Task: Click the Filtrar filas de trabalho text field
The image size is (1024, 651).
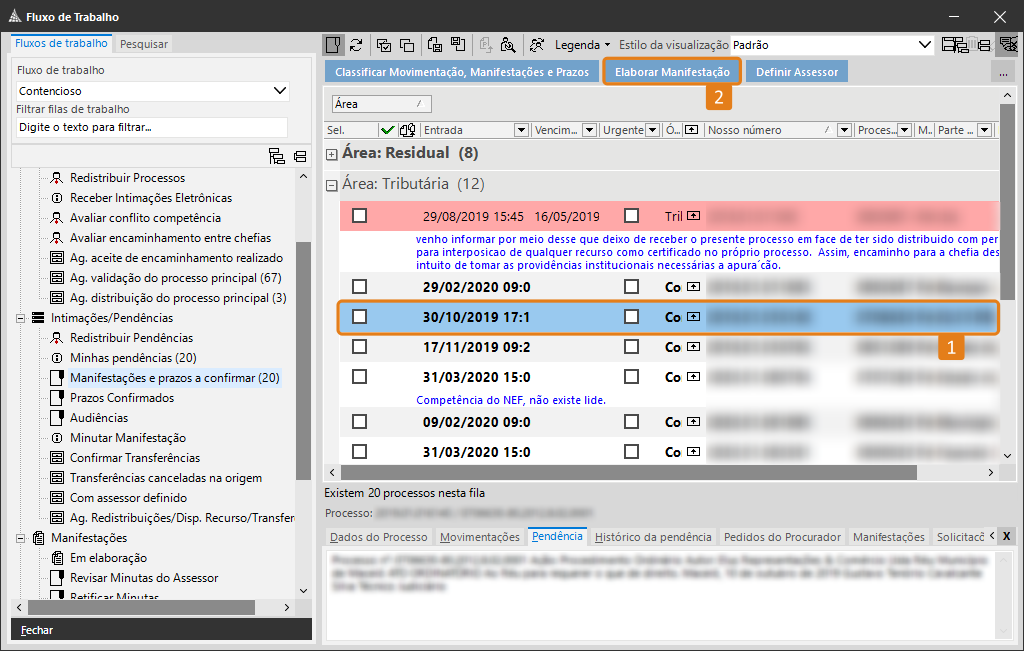Action: 152,127
